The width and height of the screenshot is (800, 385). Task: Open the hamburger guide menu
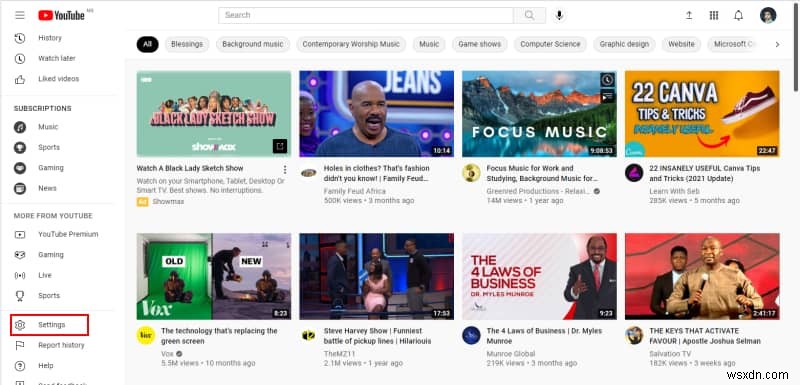[20, 15]
